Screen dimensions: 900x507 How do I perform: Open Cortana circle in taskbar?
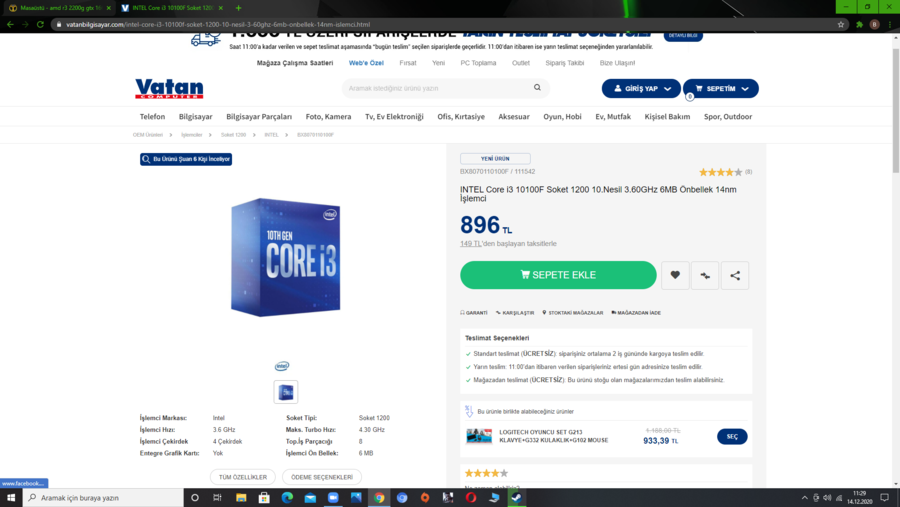[x=195, y=497]
